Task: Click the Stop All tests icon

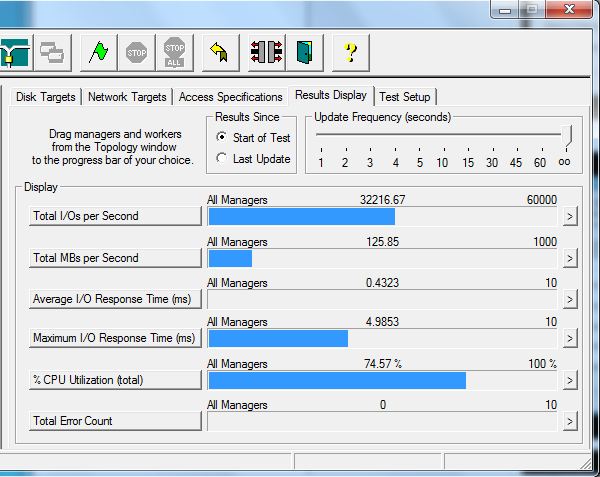Action: pyautogui.click(x=175, y=52)
